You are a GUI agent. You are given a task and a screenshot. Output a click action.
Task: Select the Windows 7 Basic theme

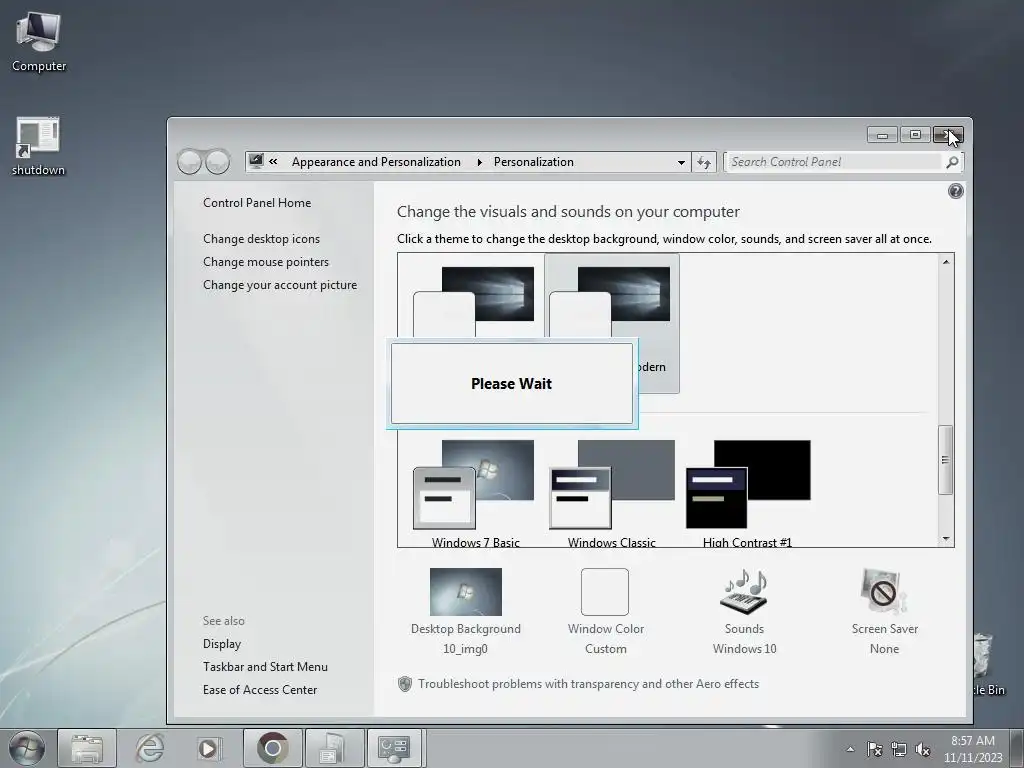(475, 493)
